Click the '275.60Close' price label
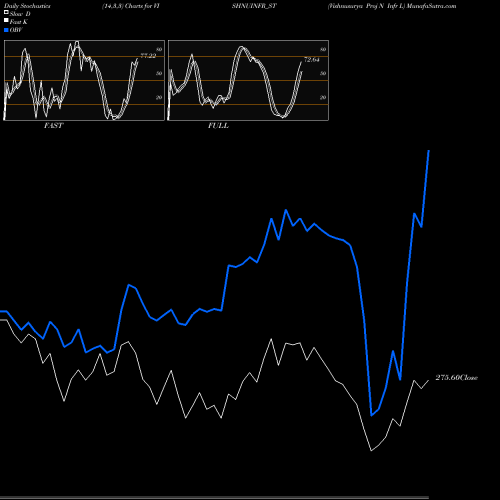The width and height of the screenshot is (500, 500). 457,378
